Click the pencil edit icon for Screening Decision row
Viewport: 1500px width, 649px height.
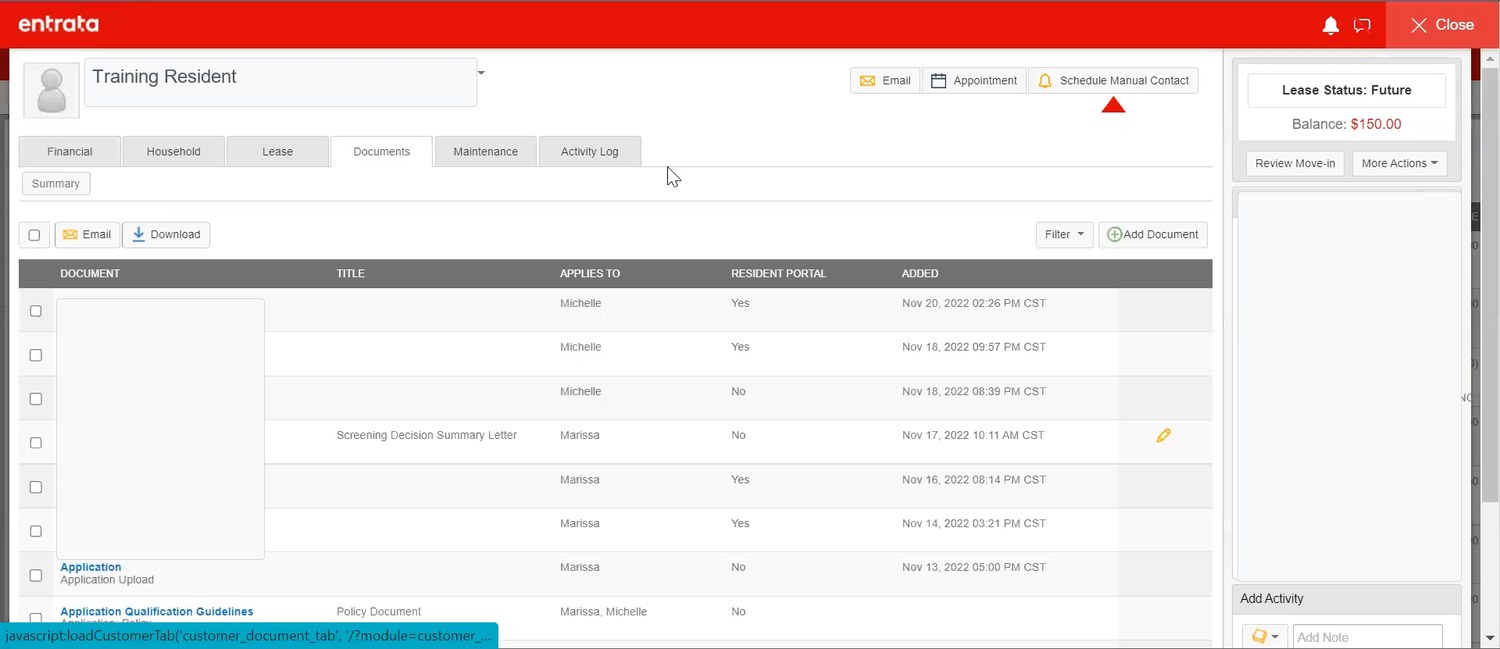point(1163,435)
